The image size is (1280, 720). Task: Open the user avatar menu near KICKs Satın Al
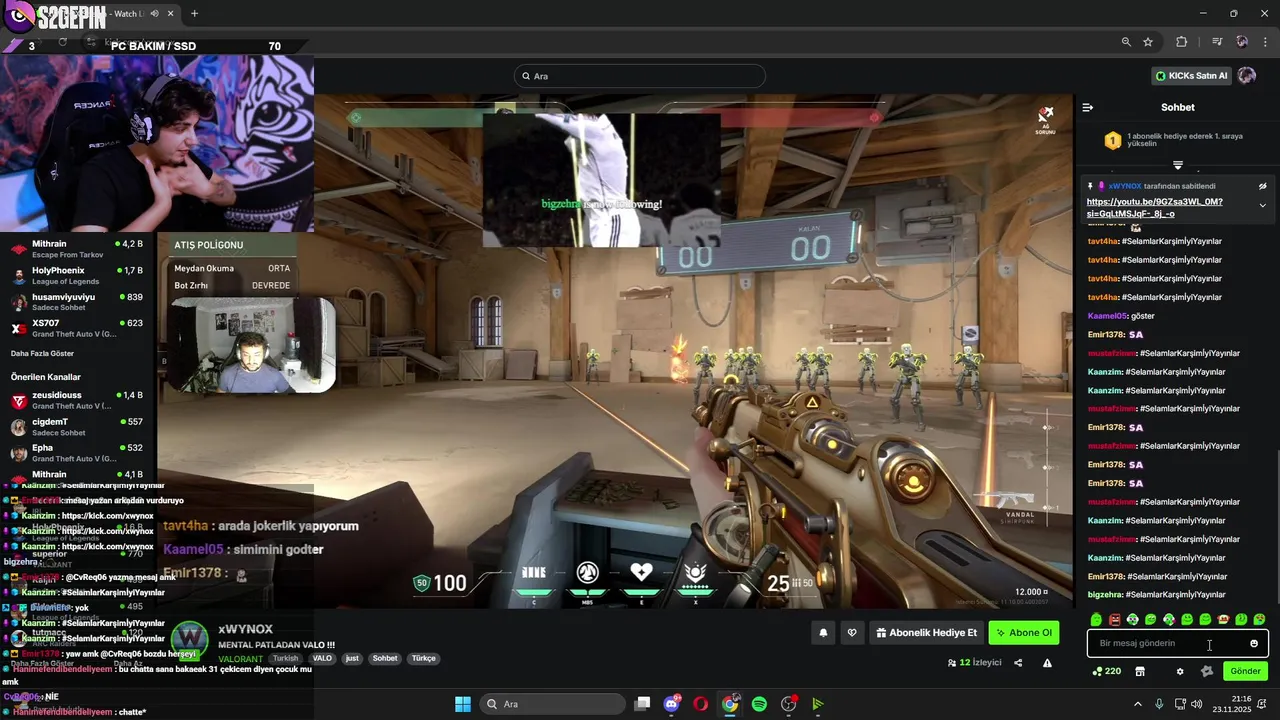[x=1246, y=76]
